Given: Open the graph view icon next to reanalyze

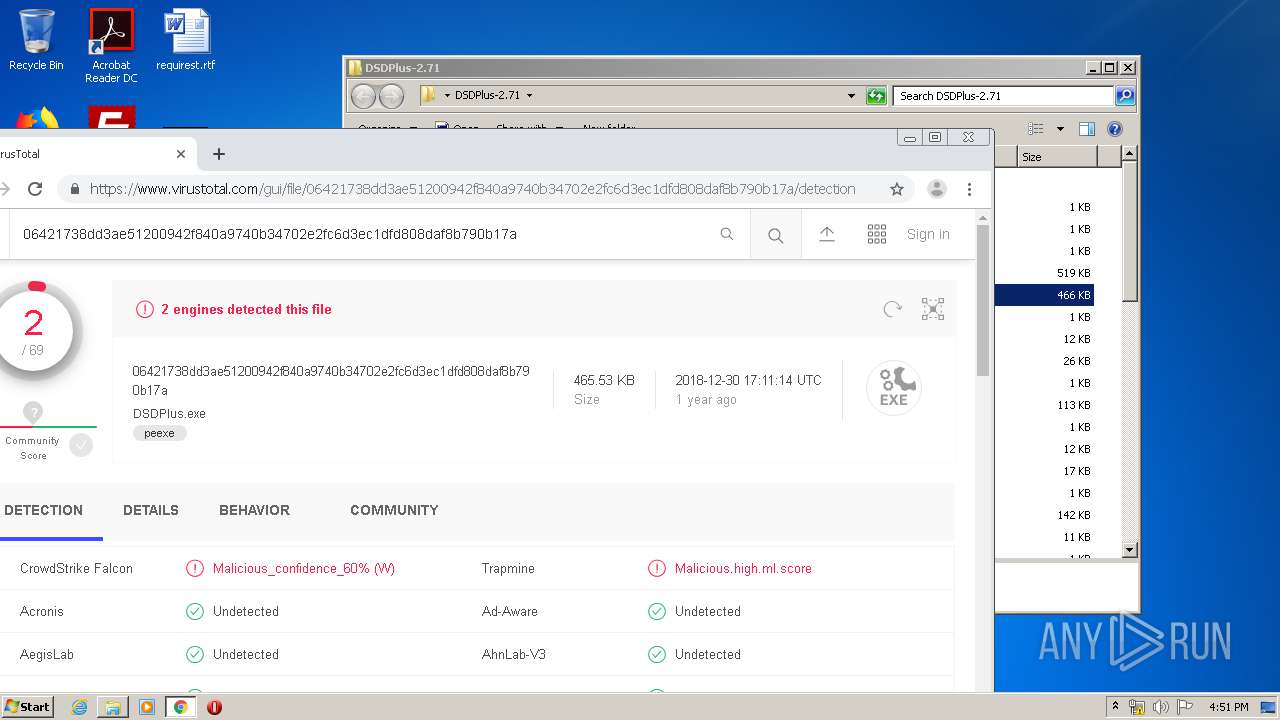Looking at the screenshot, I should tap(933, 309).
